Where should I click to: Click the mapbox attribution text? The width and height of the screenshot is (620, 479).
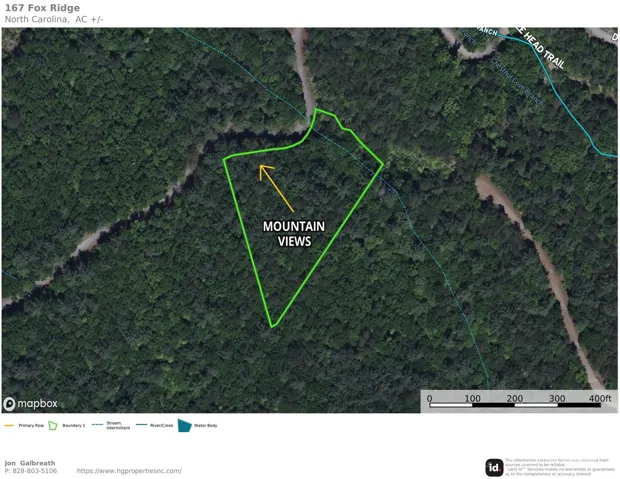[38, 403]
